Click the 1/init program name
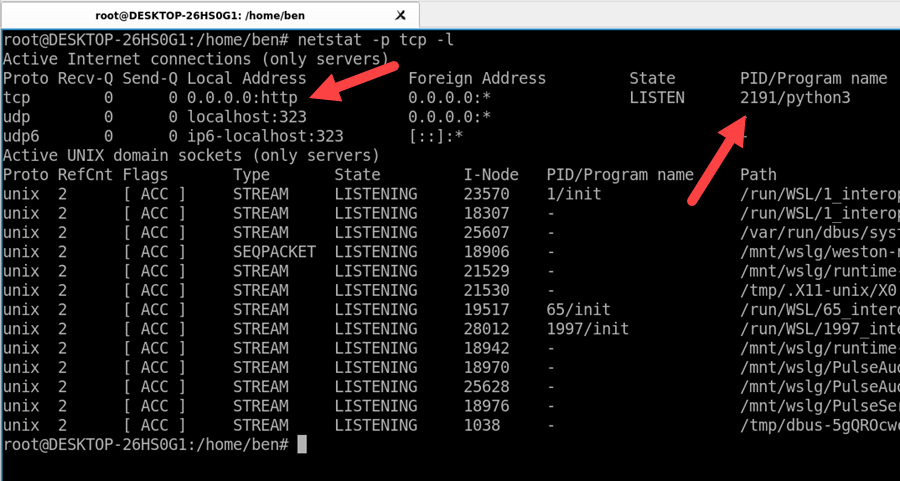The width and height of the screenshot is (900, 481). [x=574, y=194]
